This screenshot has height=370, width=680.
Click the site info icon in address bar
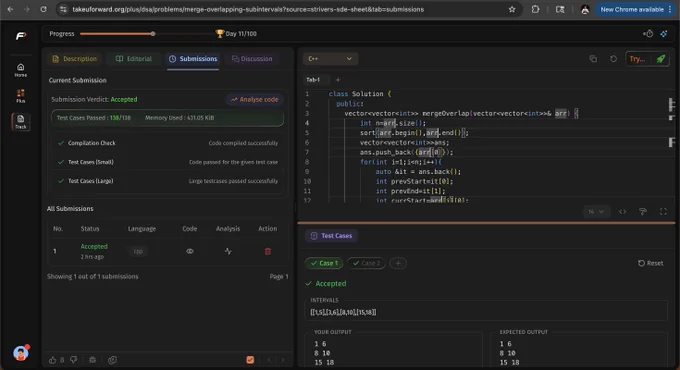tap(63, 9)
